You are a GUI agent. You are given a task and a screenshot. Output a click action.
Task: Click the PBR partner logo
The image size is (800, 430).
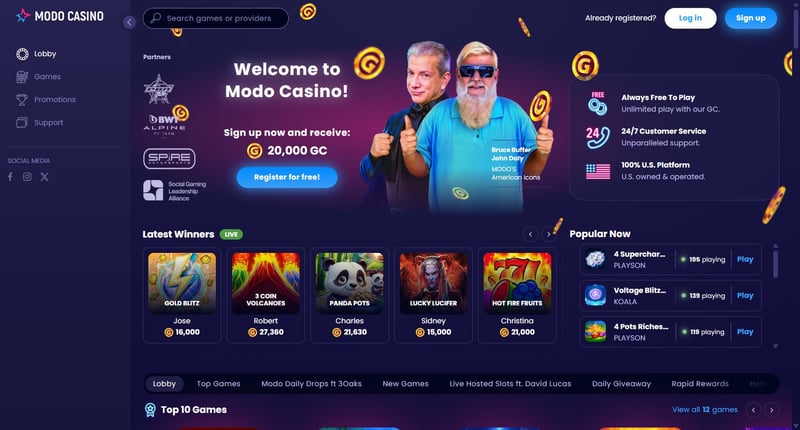point(159,89)
